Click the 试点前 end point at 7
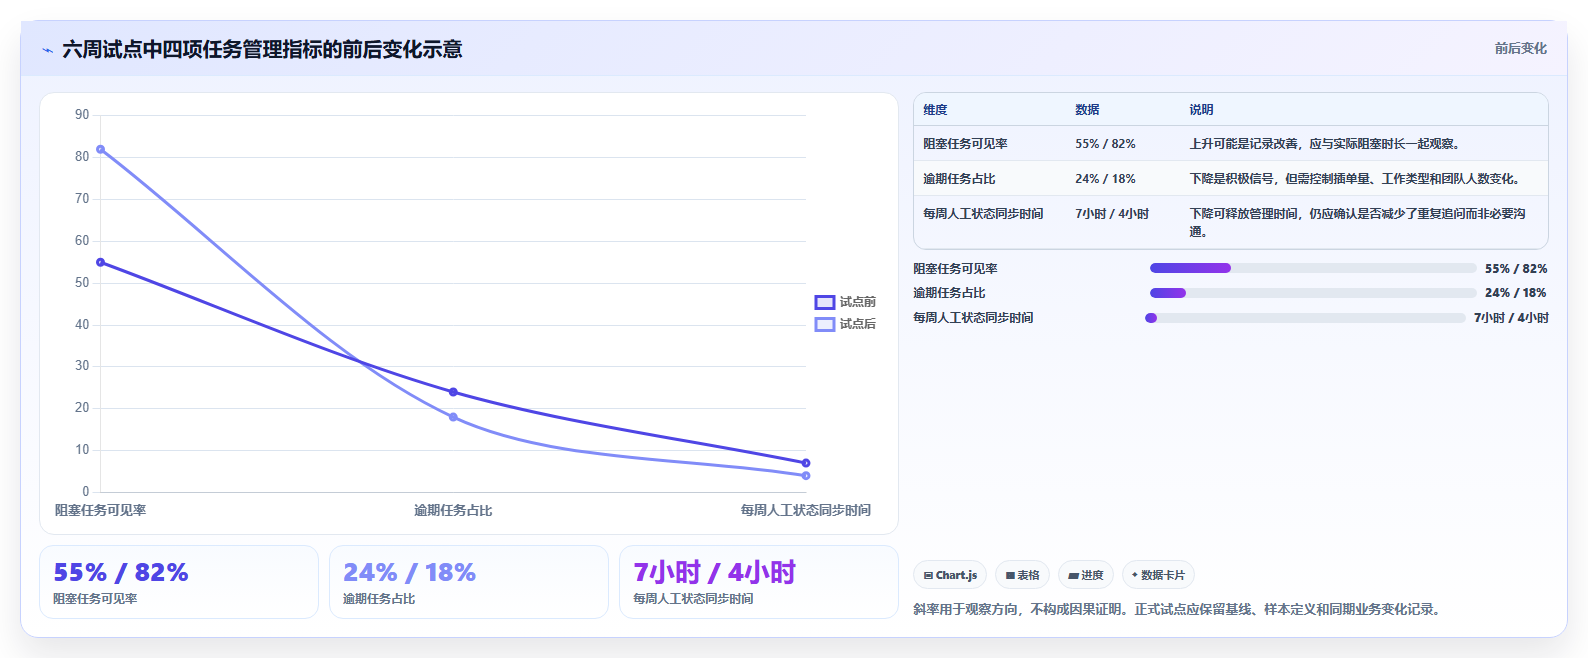The image size is (1588, 658). [806, 463]
